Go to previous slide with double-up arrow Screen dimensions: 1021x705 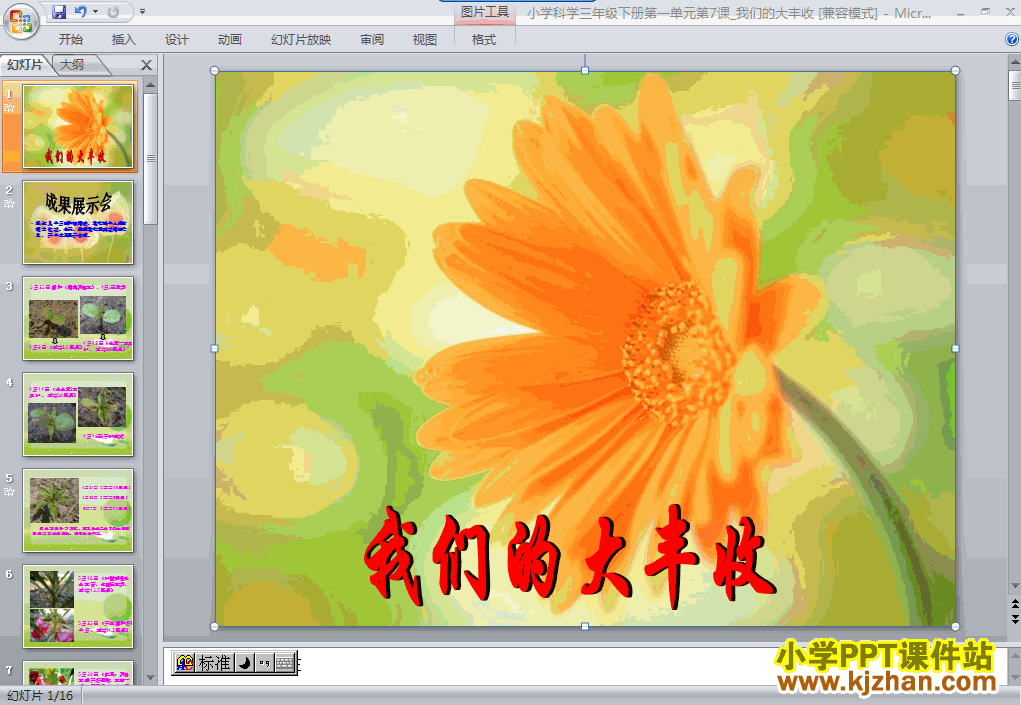click(x=1014, y=604)
